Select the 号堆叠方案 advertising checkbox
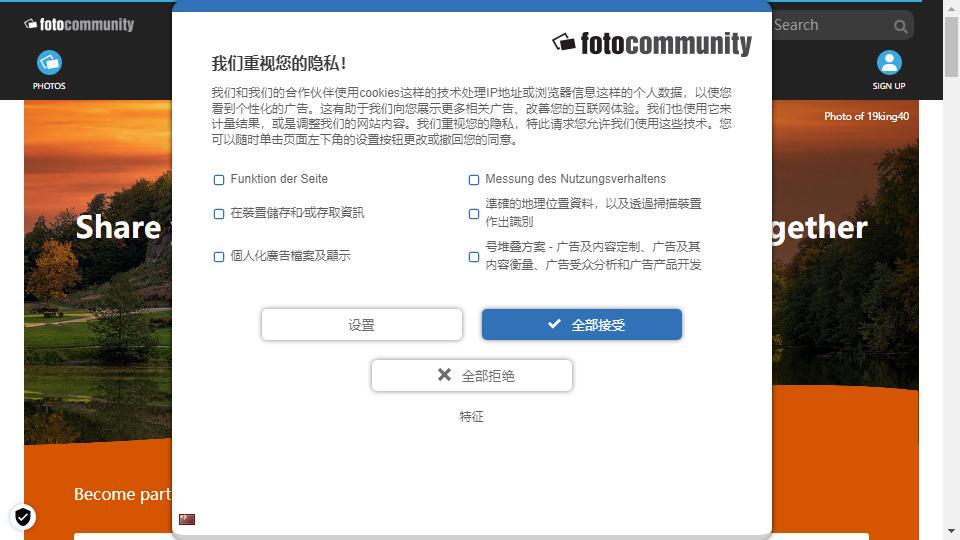This screenshot has width=960, height=540. click(473, 257)
